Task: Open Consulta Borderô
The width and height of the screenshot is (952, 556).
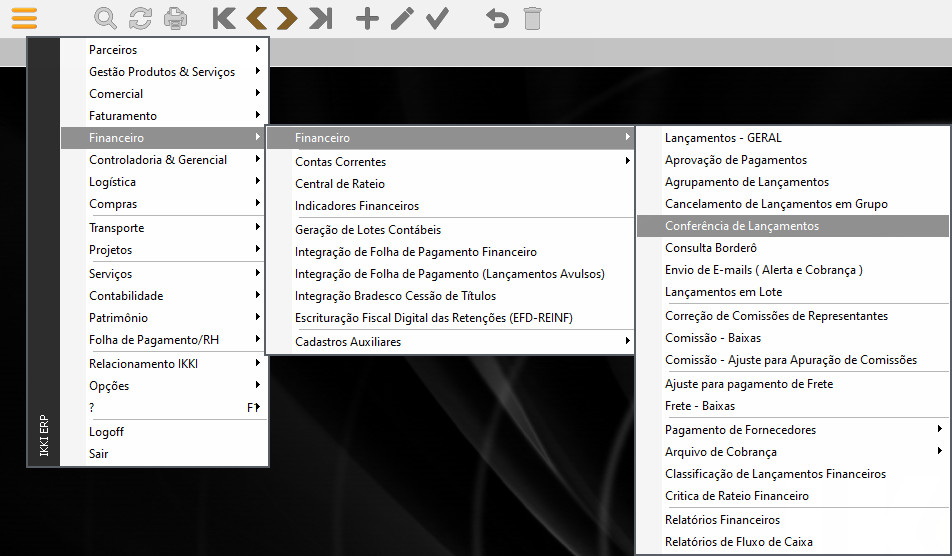Action: click(x=793, y=248)
